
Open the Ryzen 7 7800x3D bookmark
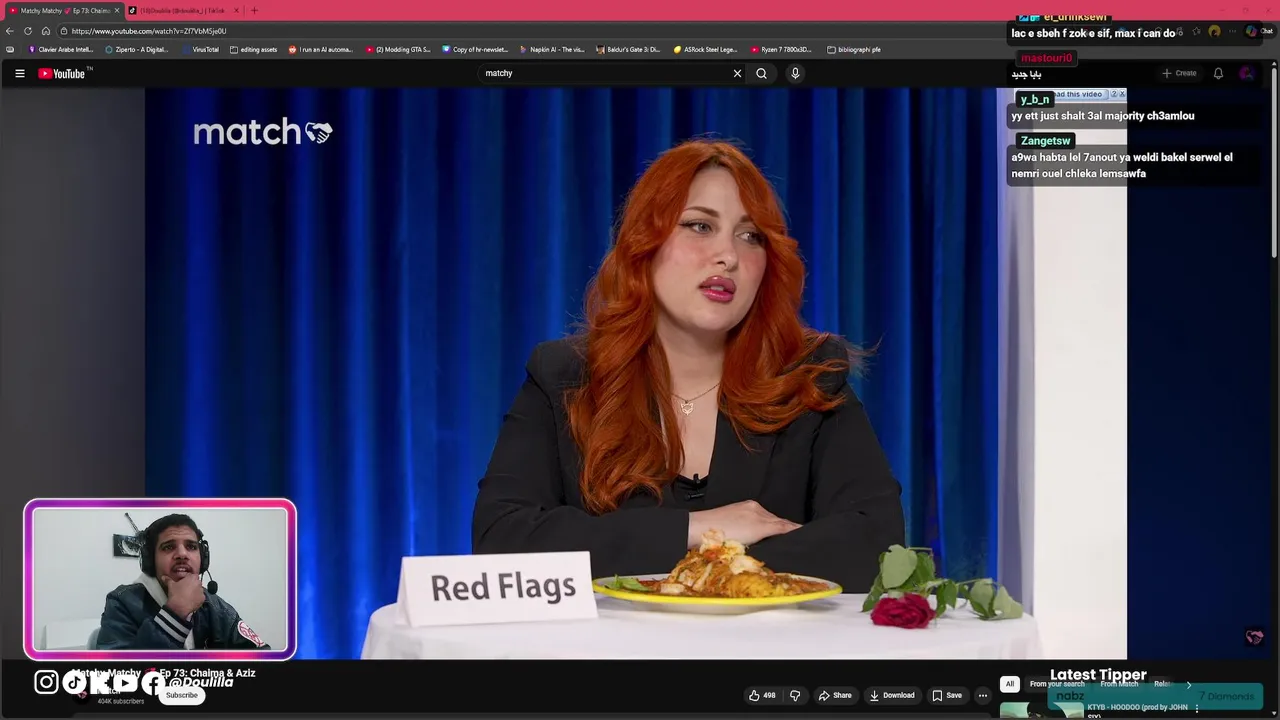782,49
